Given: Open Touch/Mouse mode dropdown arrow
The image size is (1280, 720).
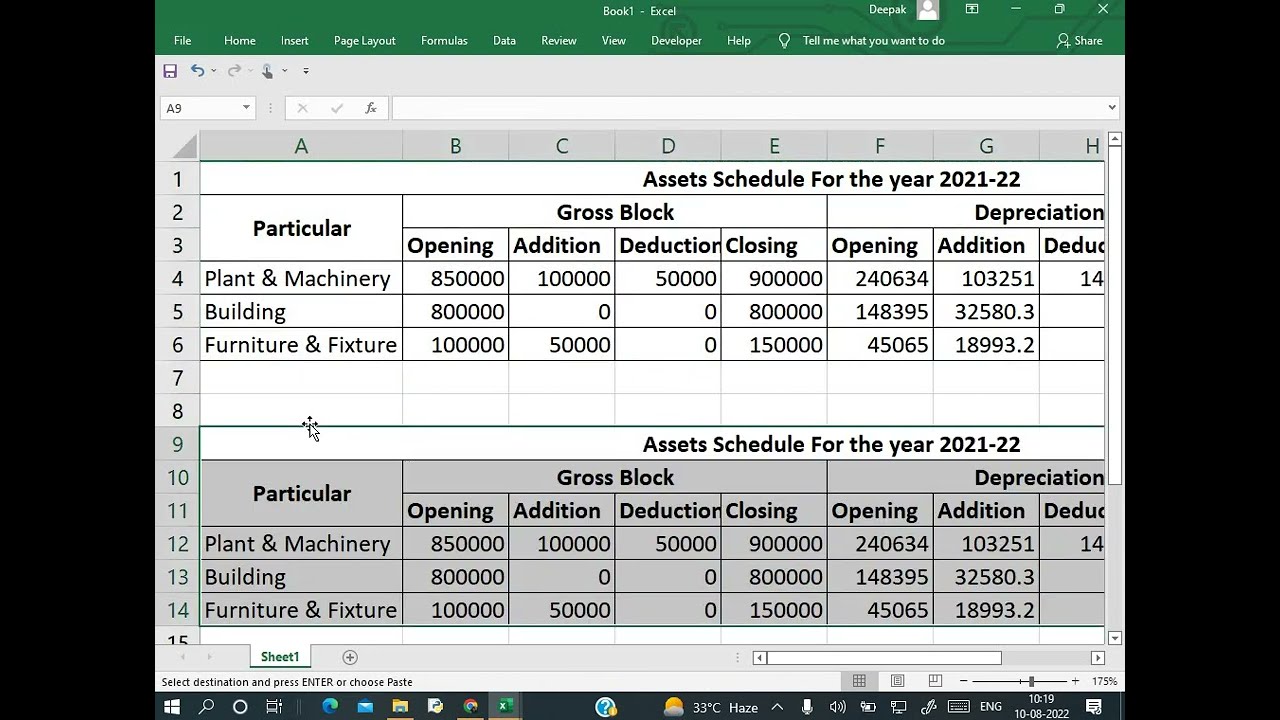Looking at the screenshot, I should 284,71.
